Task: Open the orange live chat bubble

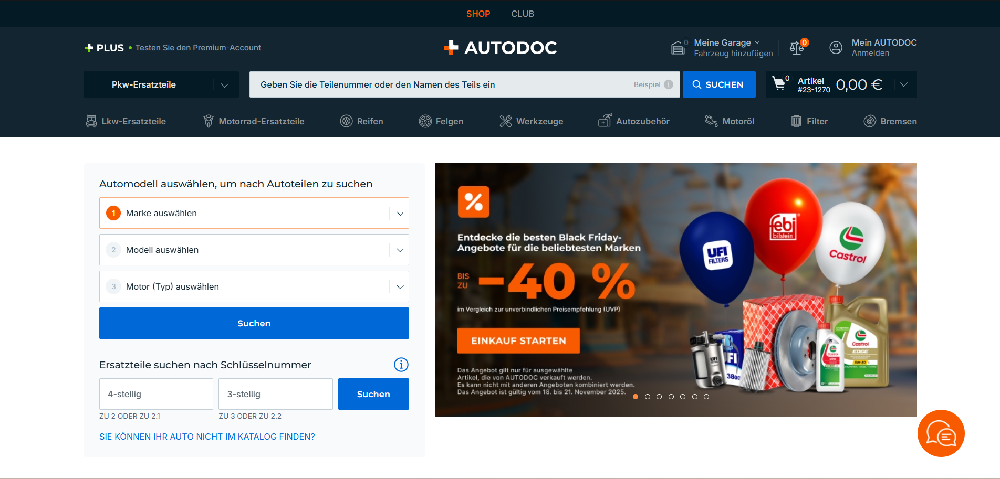Action: click(941, 434)
